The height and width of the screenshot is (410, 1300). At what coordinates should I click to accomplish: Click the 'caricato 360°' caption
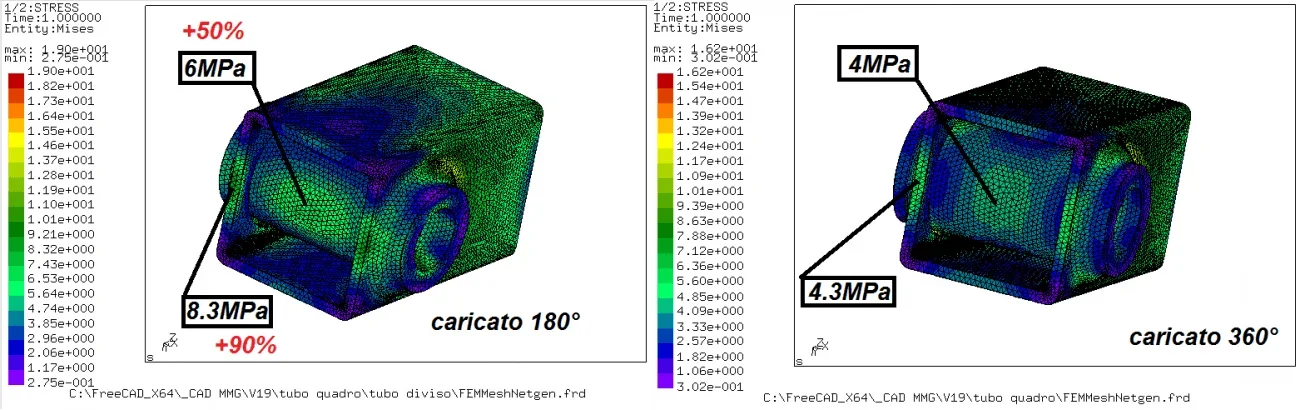[1204, 337]
